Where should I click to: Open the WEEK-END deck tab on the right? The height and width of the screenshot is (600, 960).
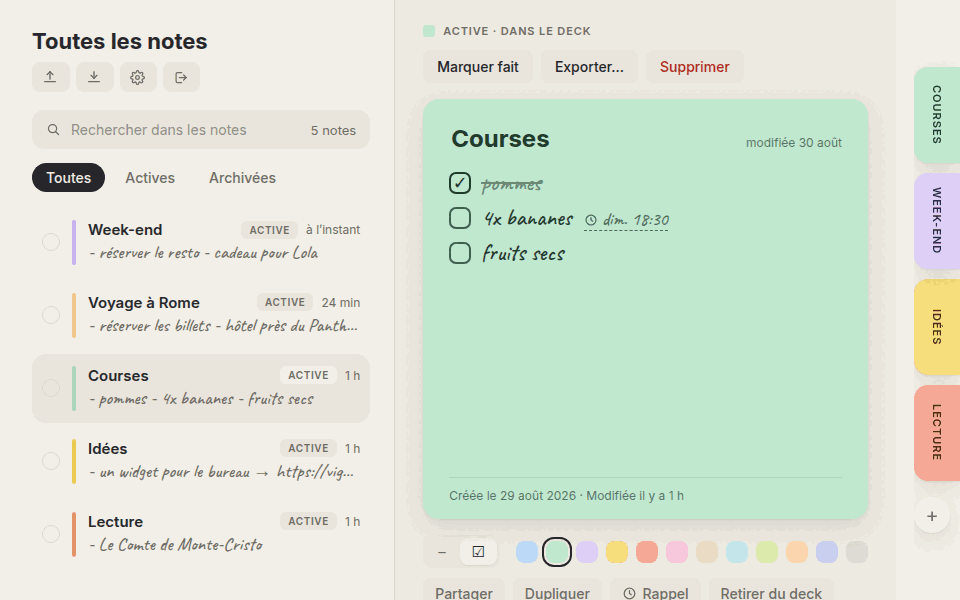click(937, 221)
